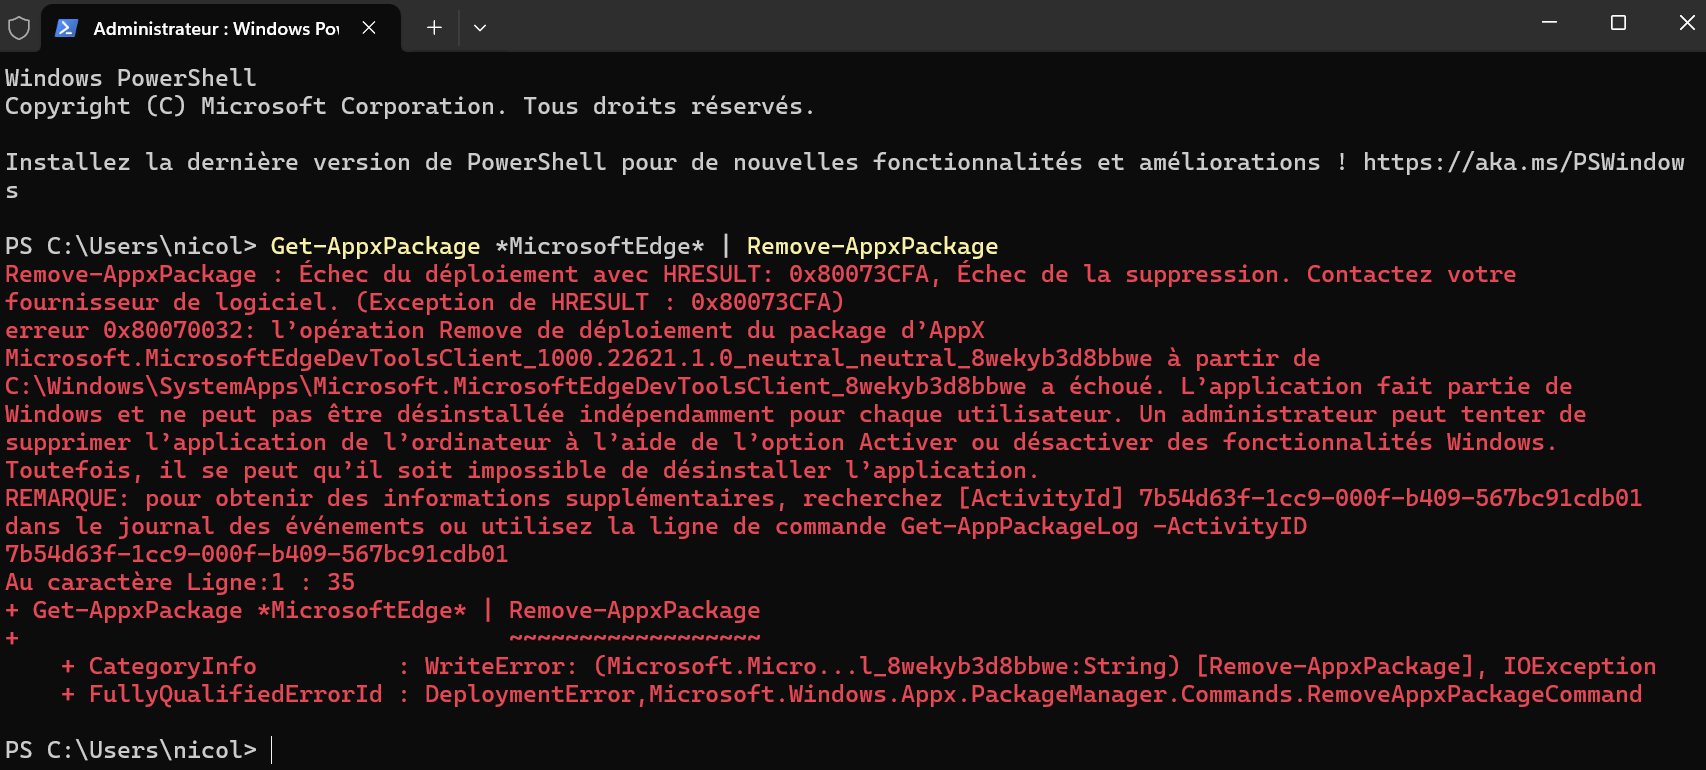The image size is (1706, 770).
Task: Click the PowerShell icon in the tab
Action: 67,28
